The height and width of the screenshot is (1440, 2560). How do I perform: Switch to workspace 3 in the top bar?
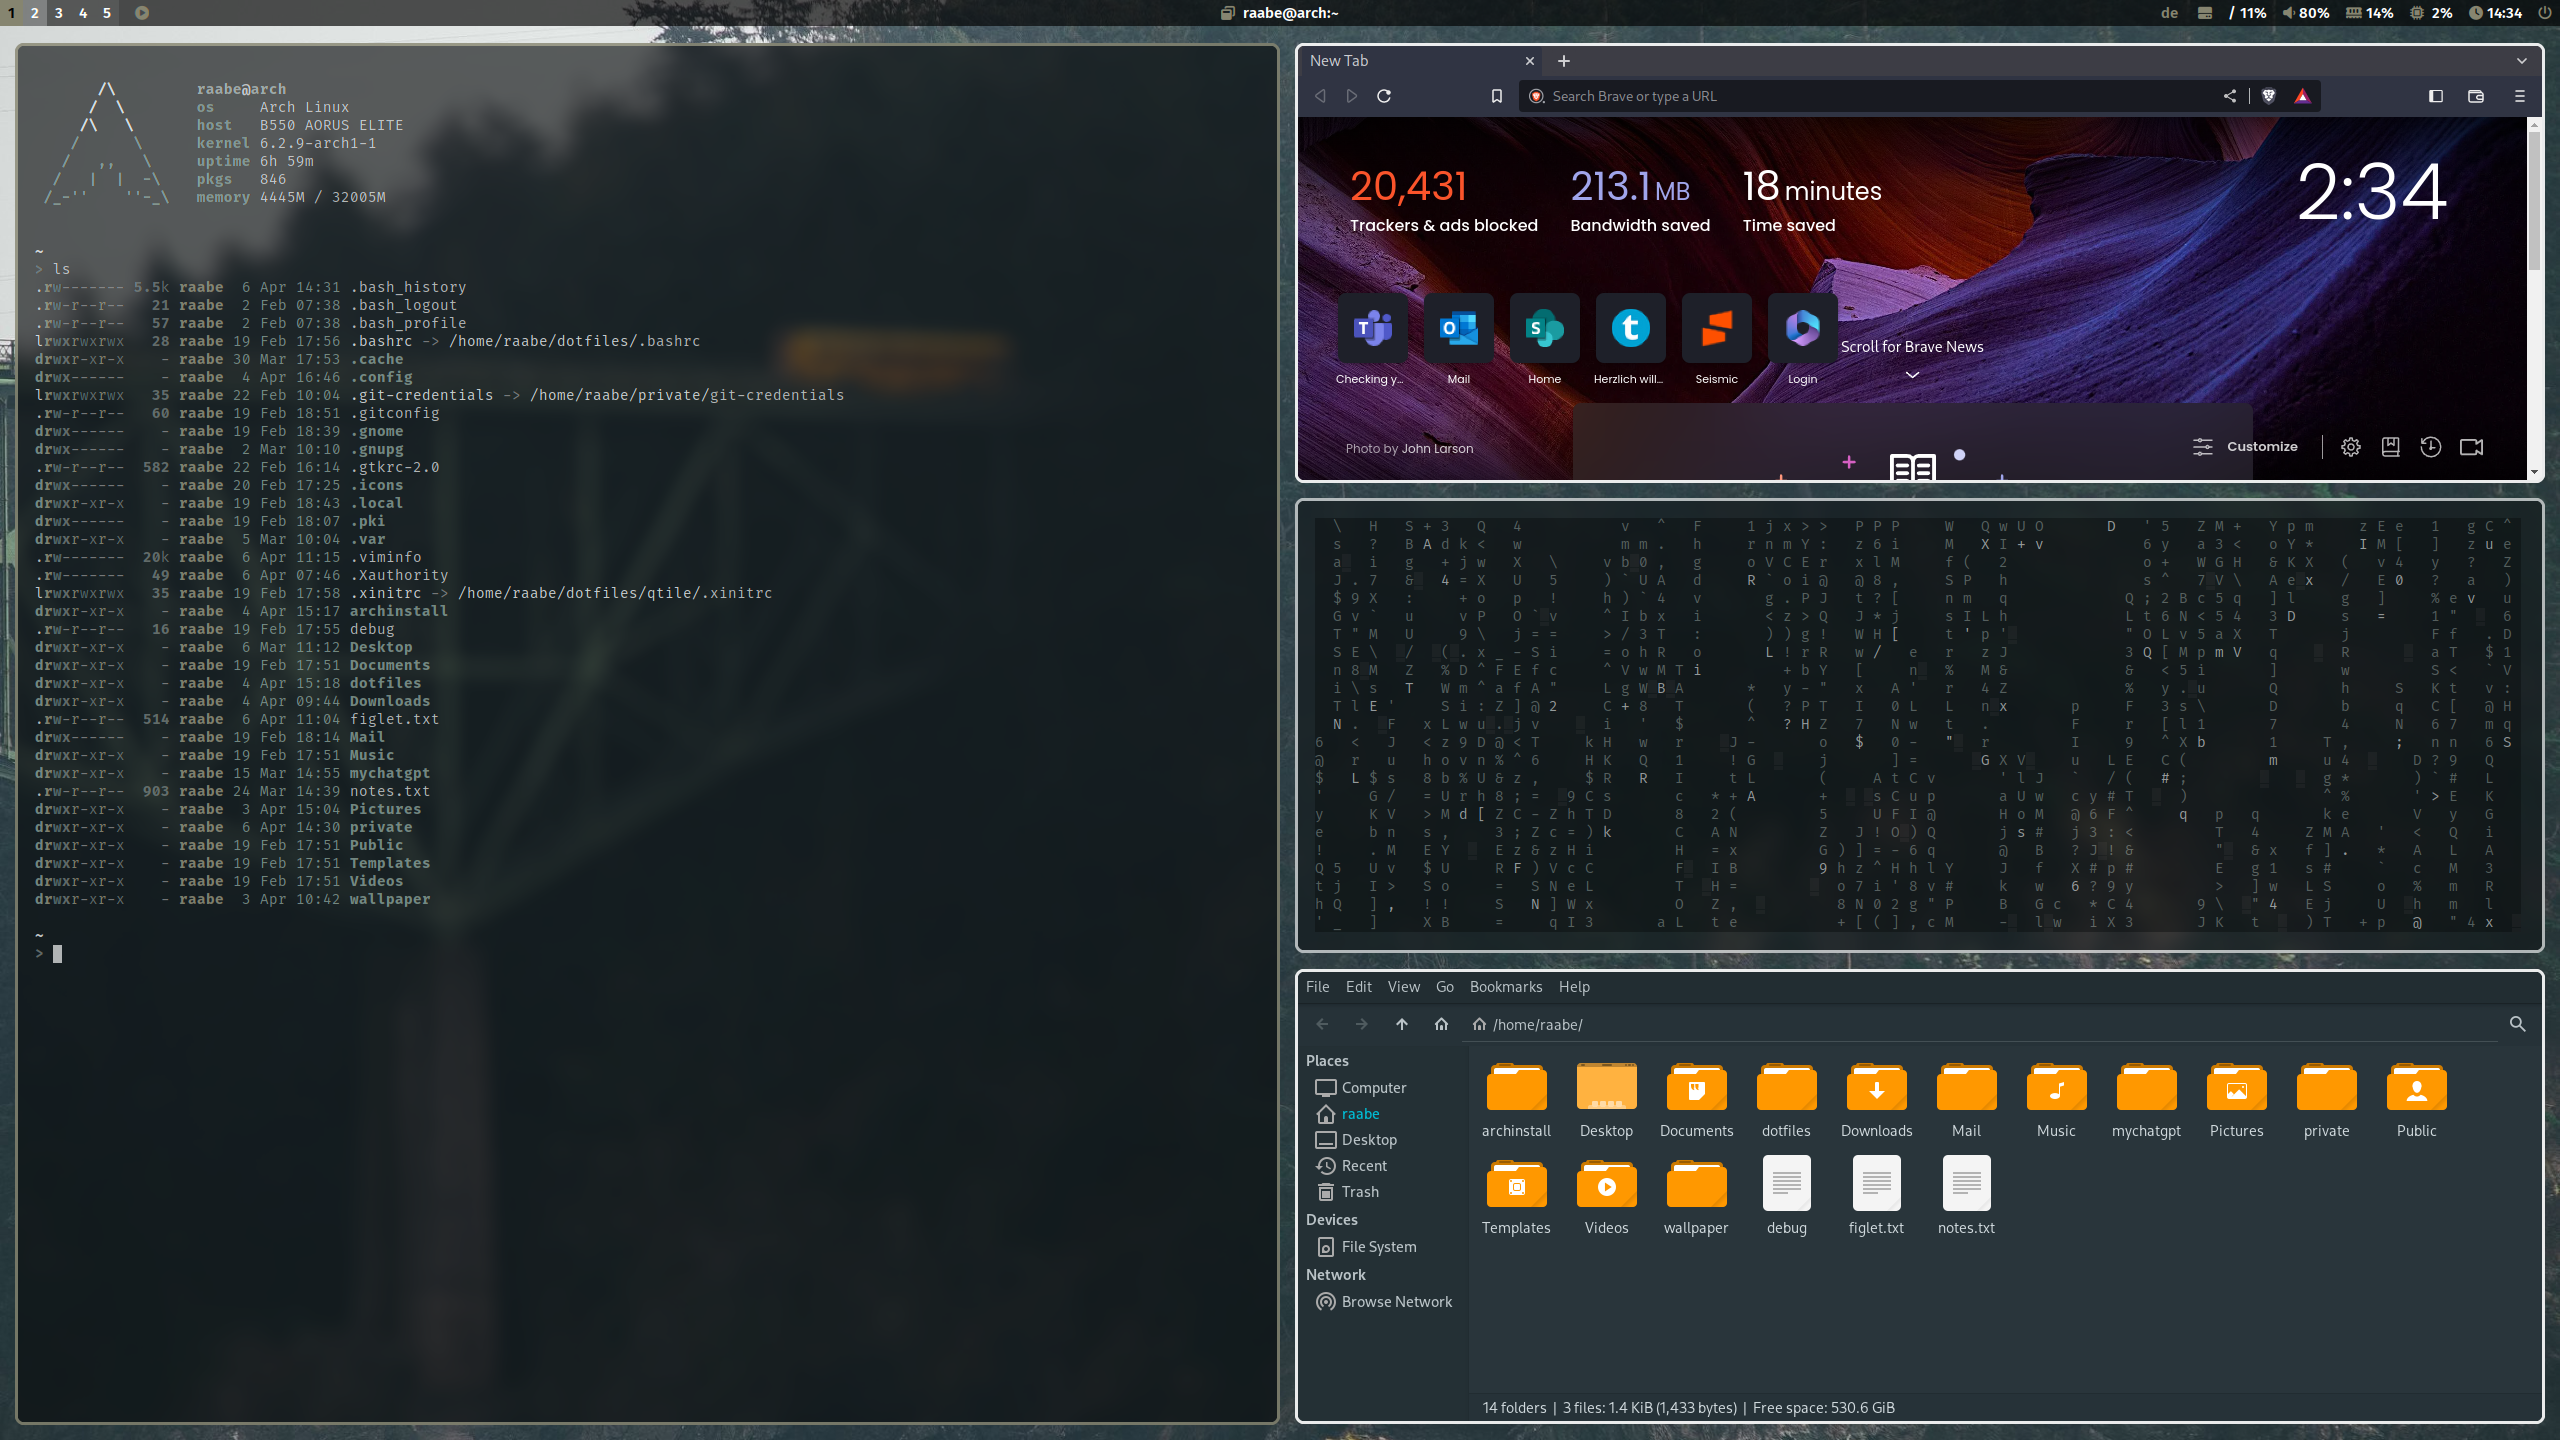click(x=58, y=13)
